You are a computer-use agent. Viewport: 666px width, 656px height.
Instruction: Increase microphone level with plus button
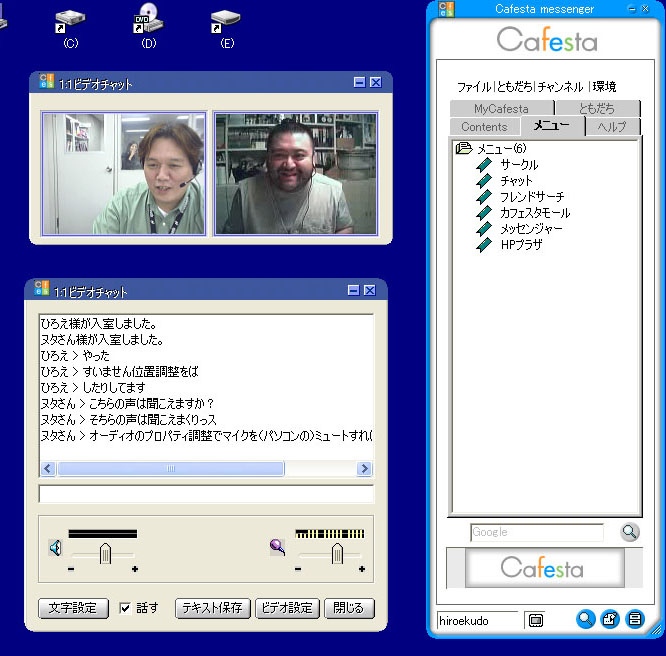coord(362,569)
